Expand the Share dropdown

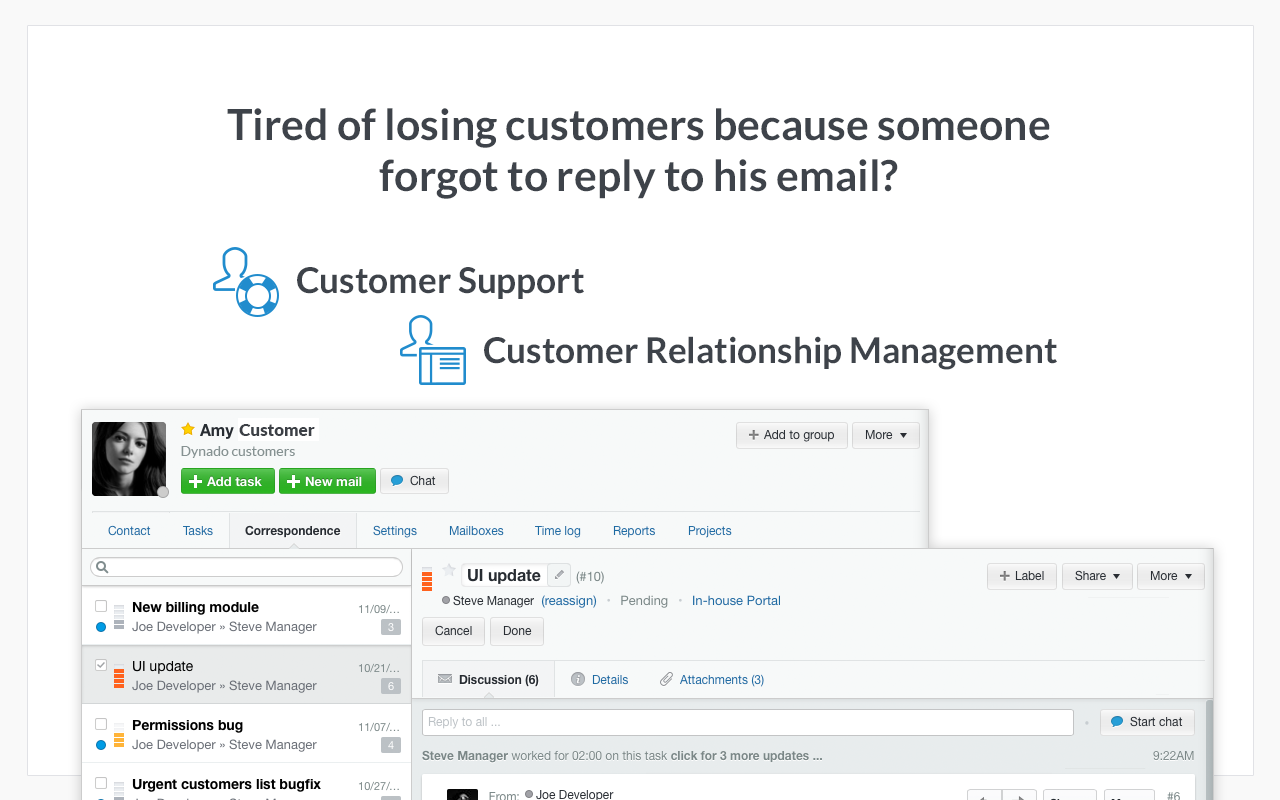1097,576
